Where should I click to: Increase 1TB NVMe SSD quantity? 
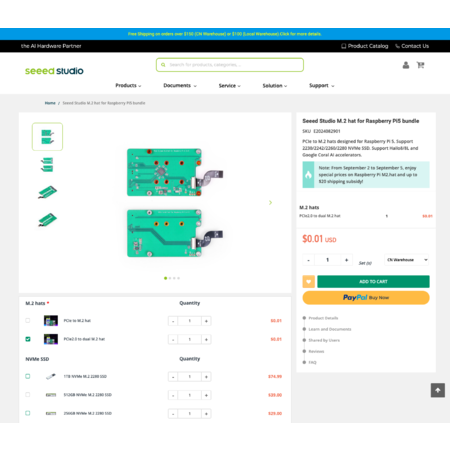pos(206,377)
